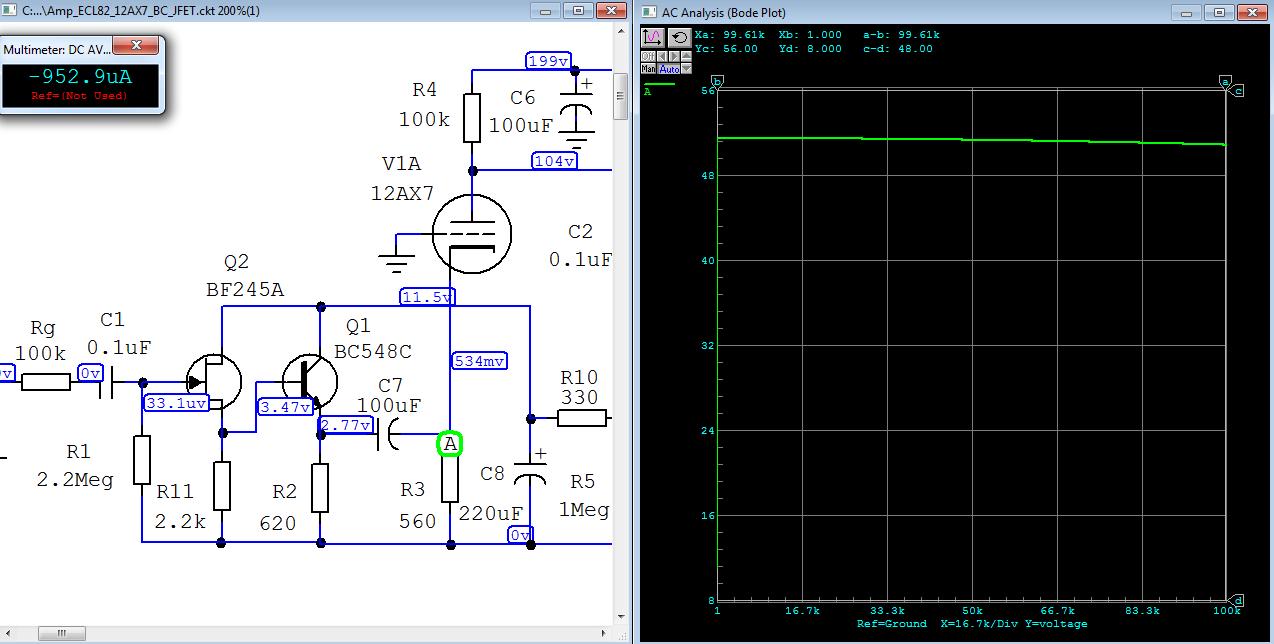1274x644 pixels.
Task: Click the schematic horizontal scrollbar thumb
Action: [62, 634]
